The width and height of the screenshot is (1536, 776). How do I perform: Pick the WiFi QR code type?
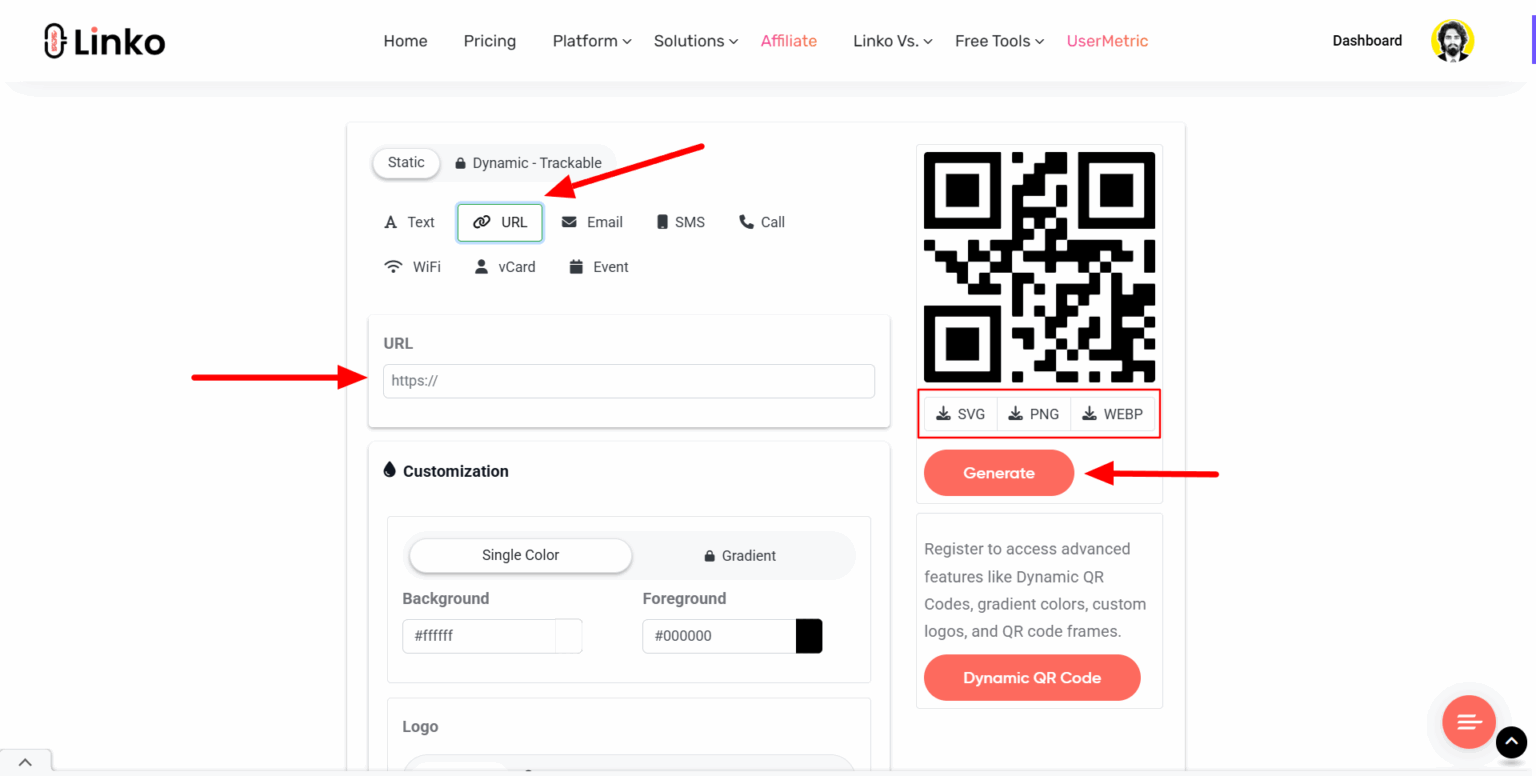point(412,266)
